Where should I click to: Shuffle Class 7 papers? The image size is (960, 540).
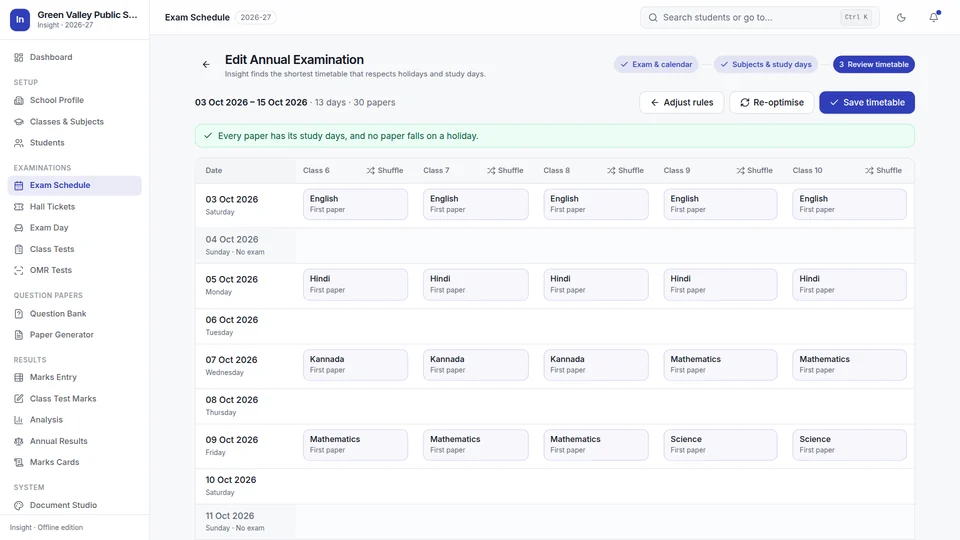click(505, 171)
